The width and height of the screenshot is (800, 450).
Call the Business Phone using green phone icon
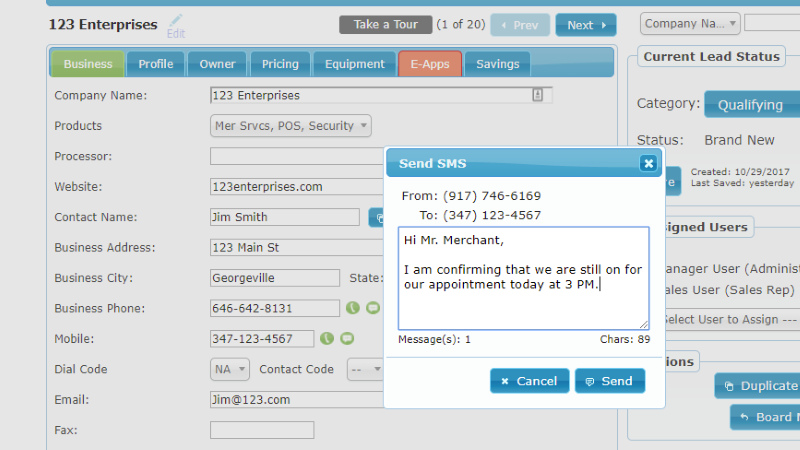[353, 308]
